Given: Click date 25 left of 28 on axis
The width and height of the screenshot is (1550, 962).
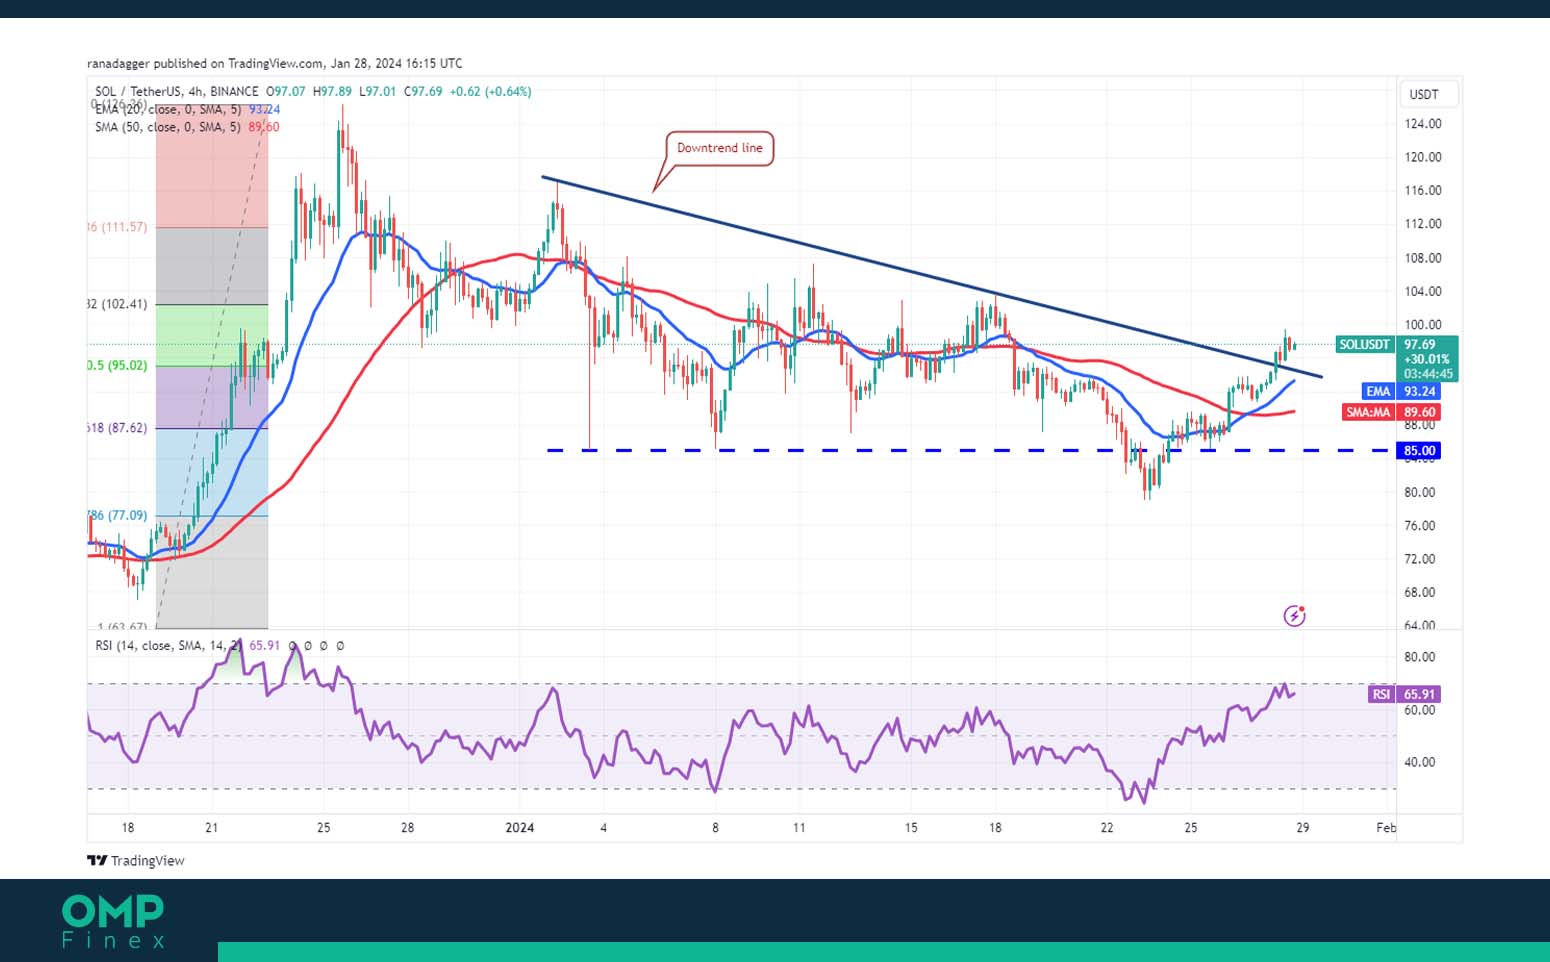Looking at the screenshot, I should [323, 827].
